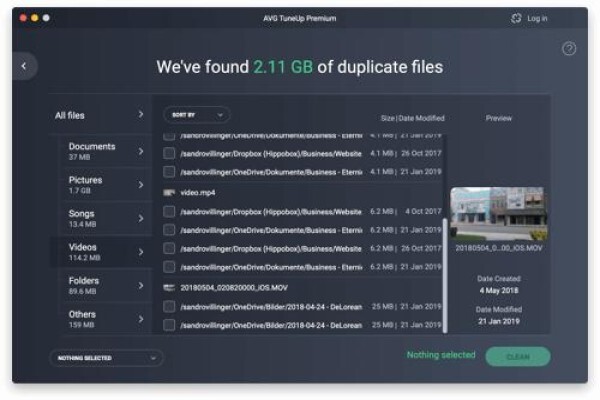Viewport: 600px width, 400px height.
Task: Select Pictures 1.7 GB category
Action: click(x=106, y=185)
